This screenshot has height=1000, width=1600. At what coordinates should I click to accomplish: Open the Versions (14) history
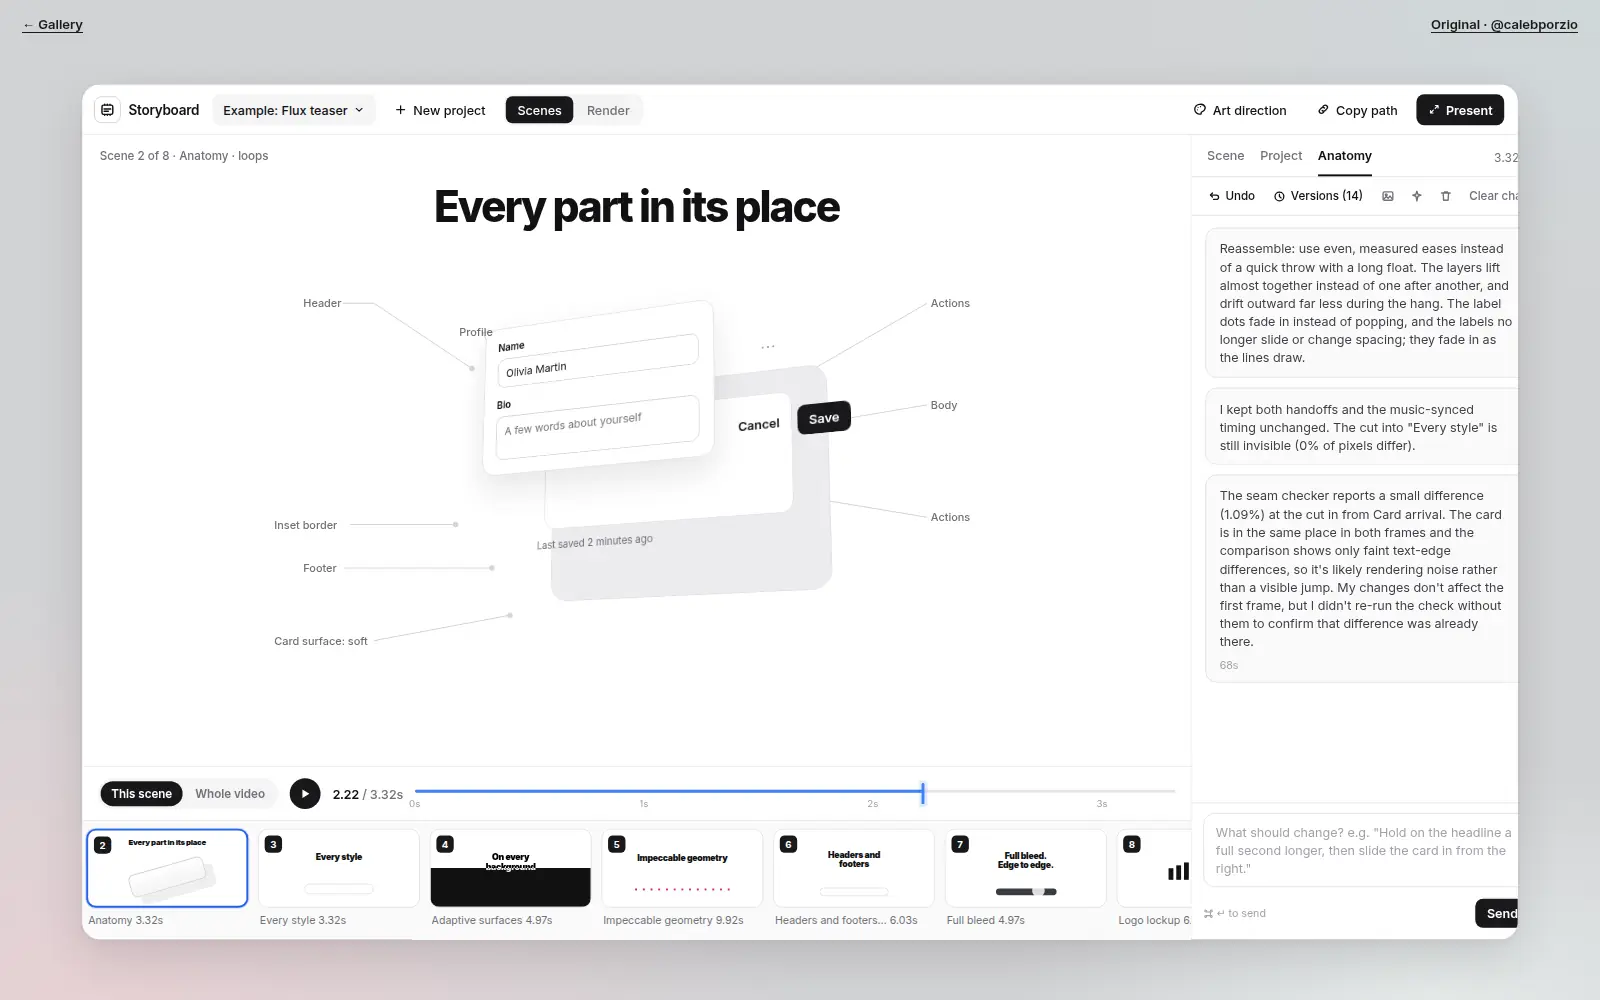point(1318,196)
